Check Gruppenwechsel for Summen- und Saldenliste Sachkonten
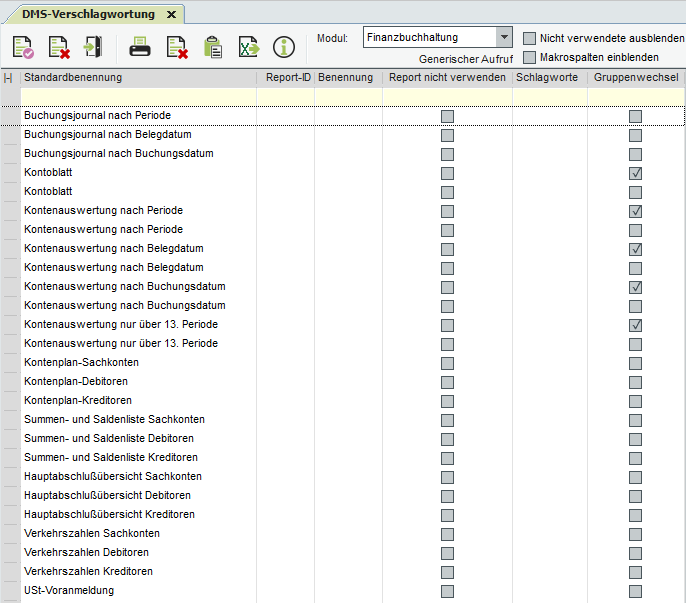The image size is (686, 603). tap(635, 421)
